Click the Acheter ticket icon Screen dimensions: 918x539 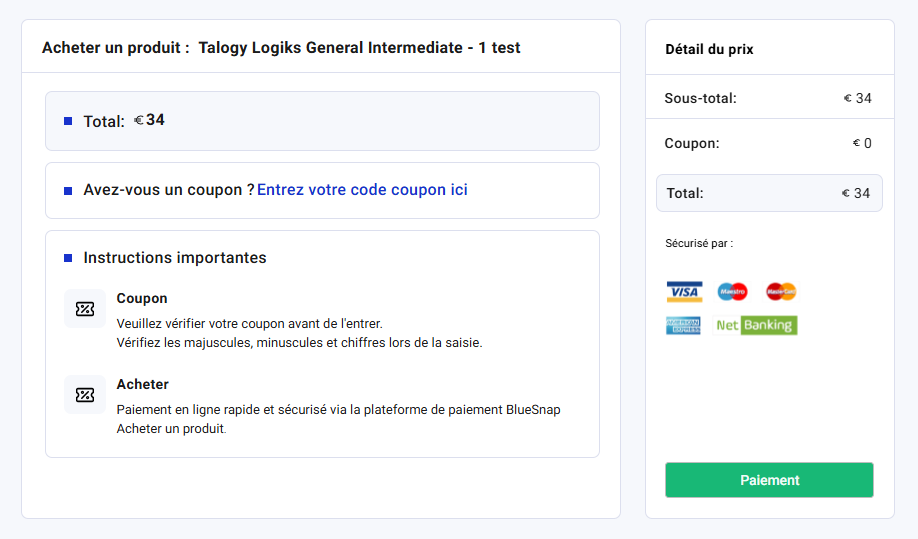point(85,395)
